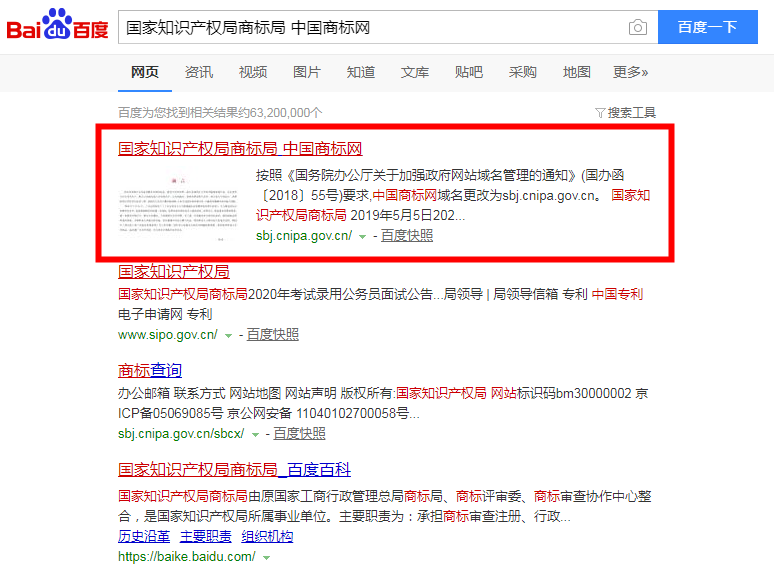Open 搜索工具 filter options
774x574 pixels.
[x=625, y=113]
